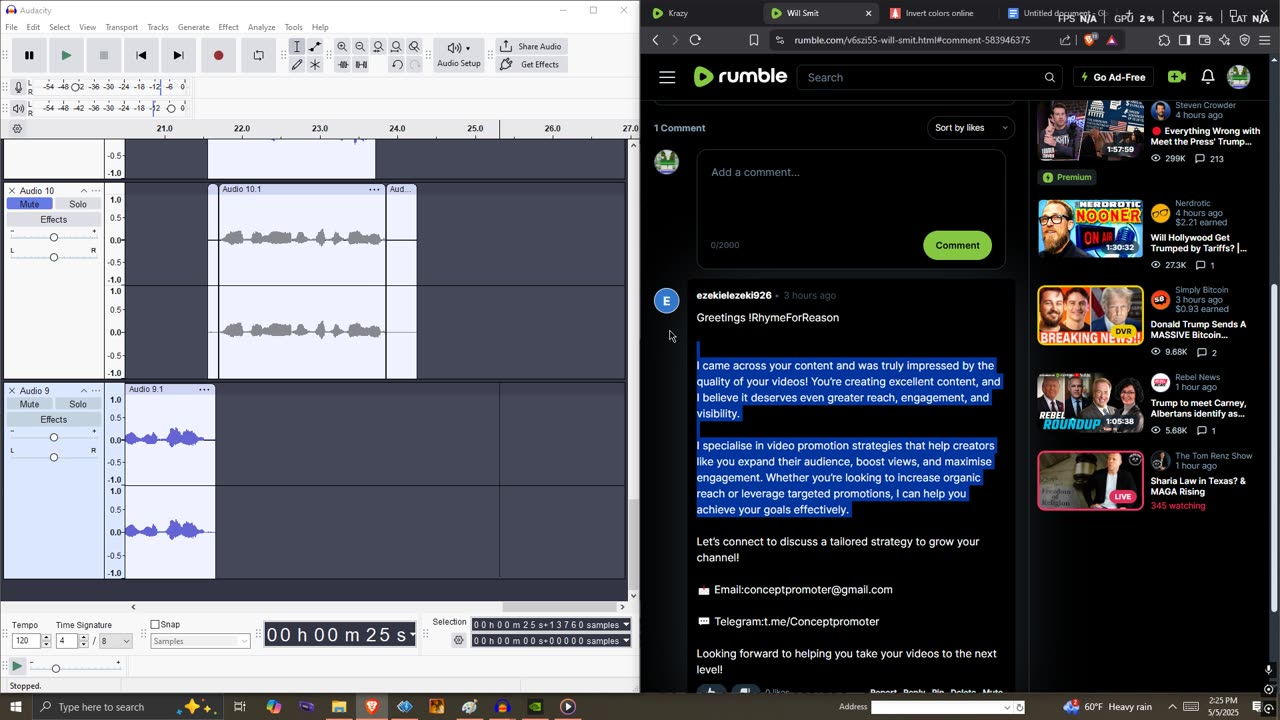This screenshot has height=720, width=1280.
Task: Click the playback speed slider
Action: click(75, 667)
